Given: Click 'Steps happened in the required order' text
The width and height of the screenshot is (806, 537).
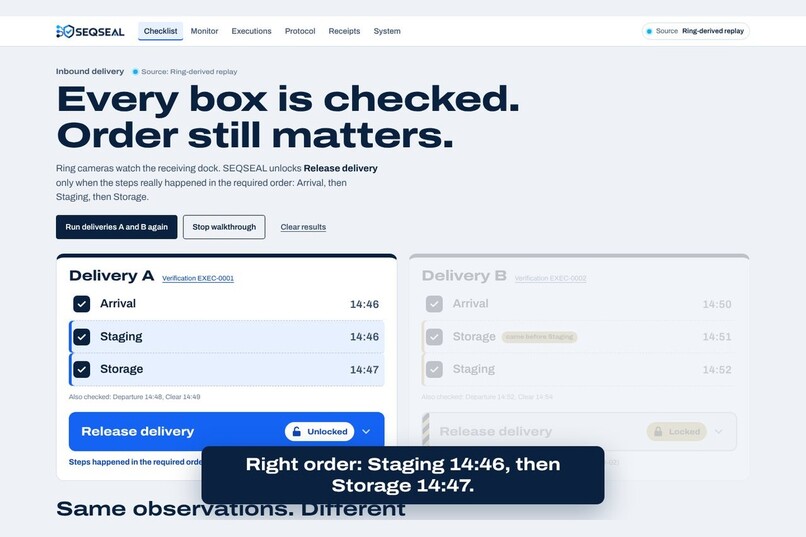Looking at the screenshot, I should pyautogui.click(x=135, y=462).
